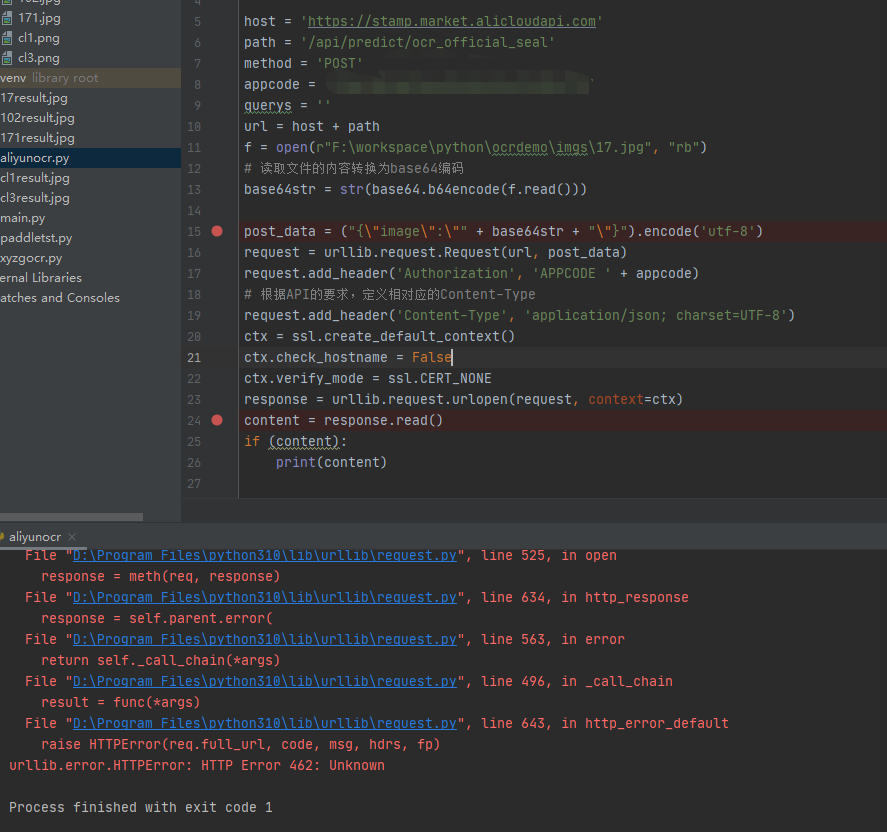Image resolution: width=887 pixels, height=832 pixels.
Task: Click the 'Process finished with exit code 1' text
Action: [140, 807]
